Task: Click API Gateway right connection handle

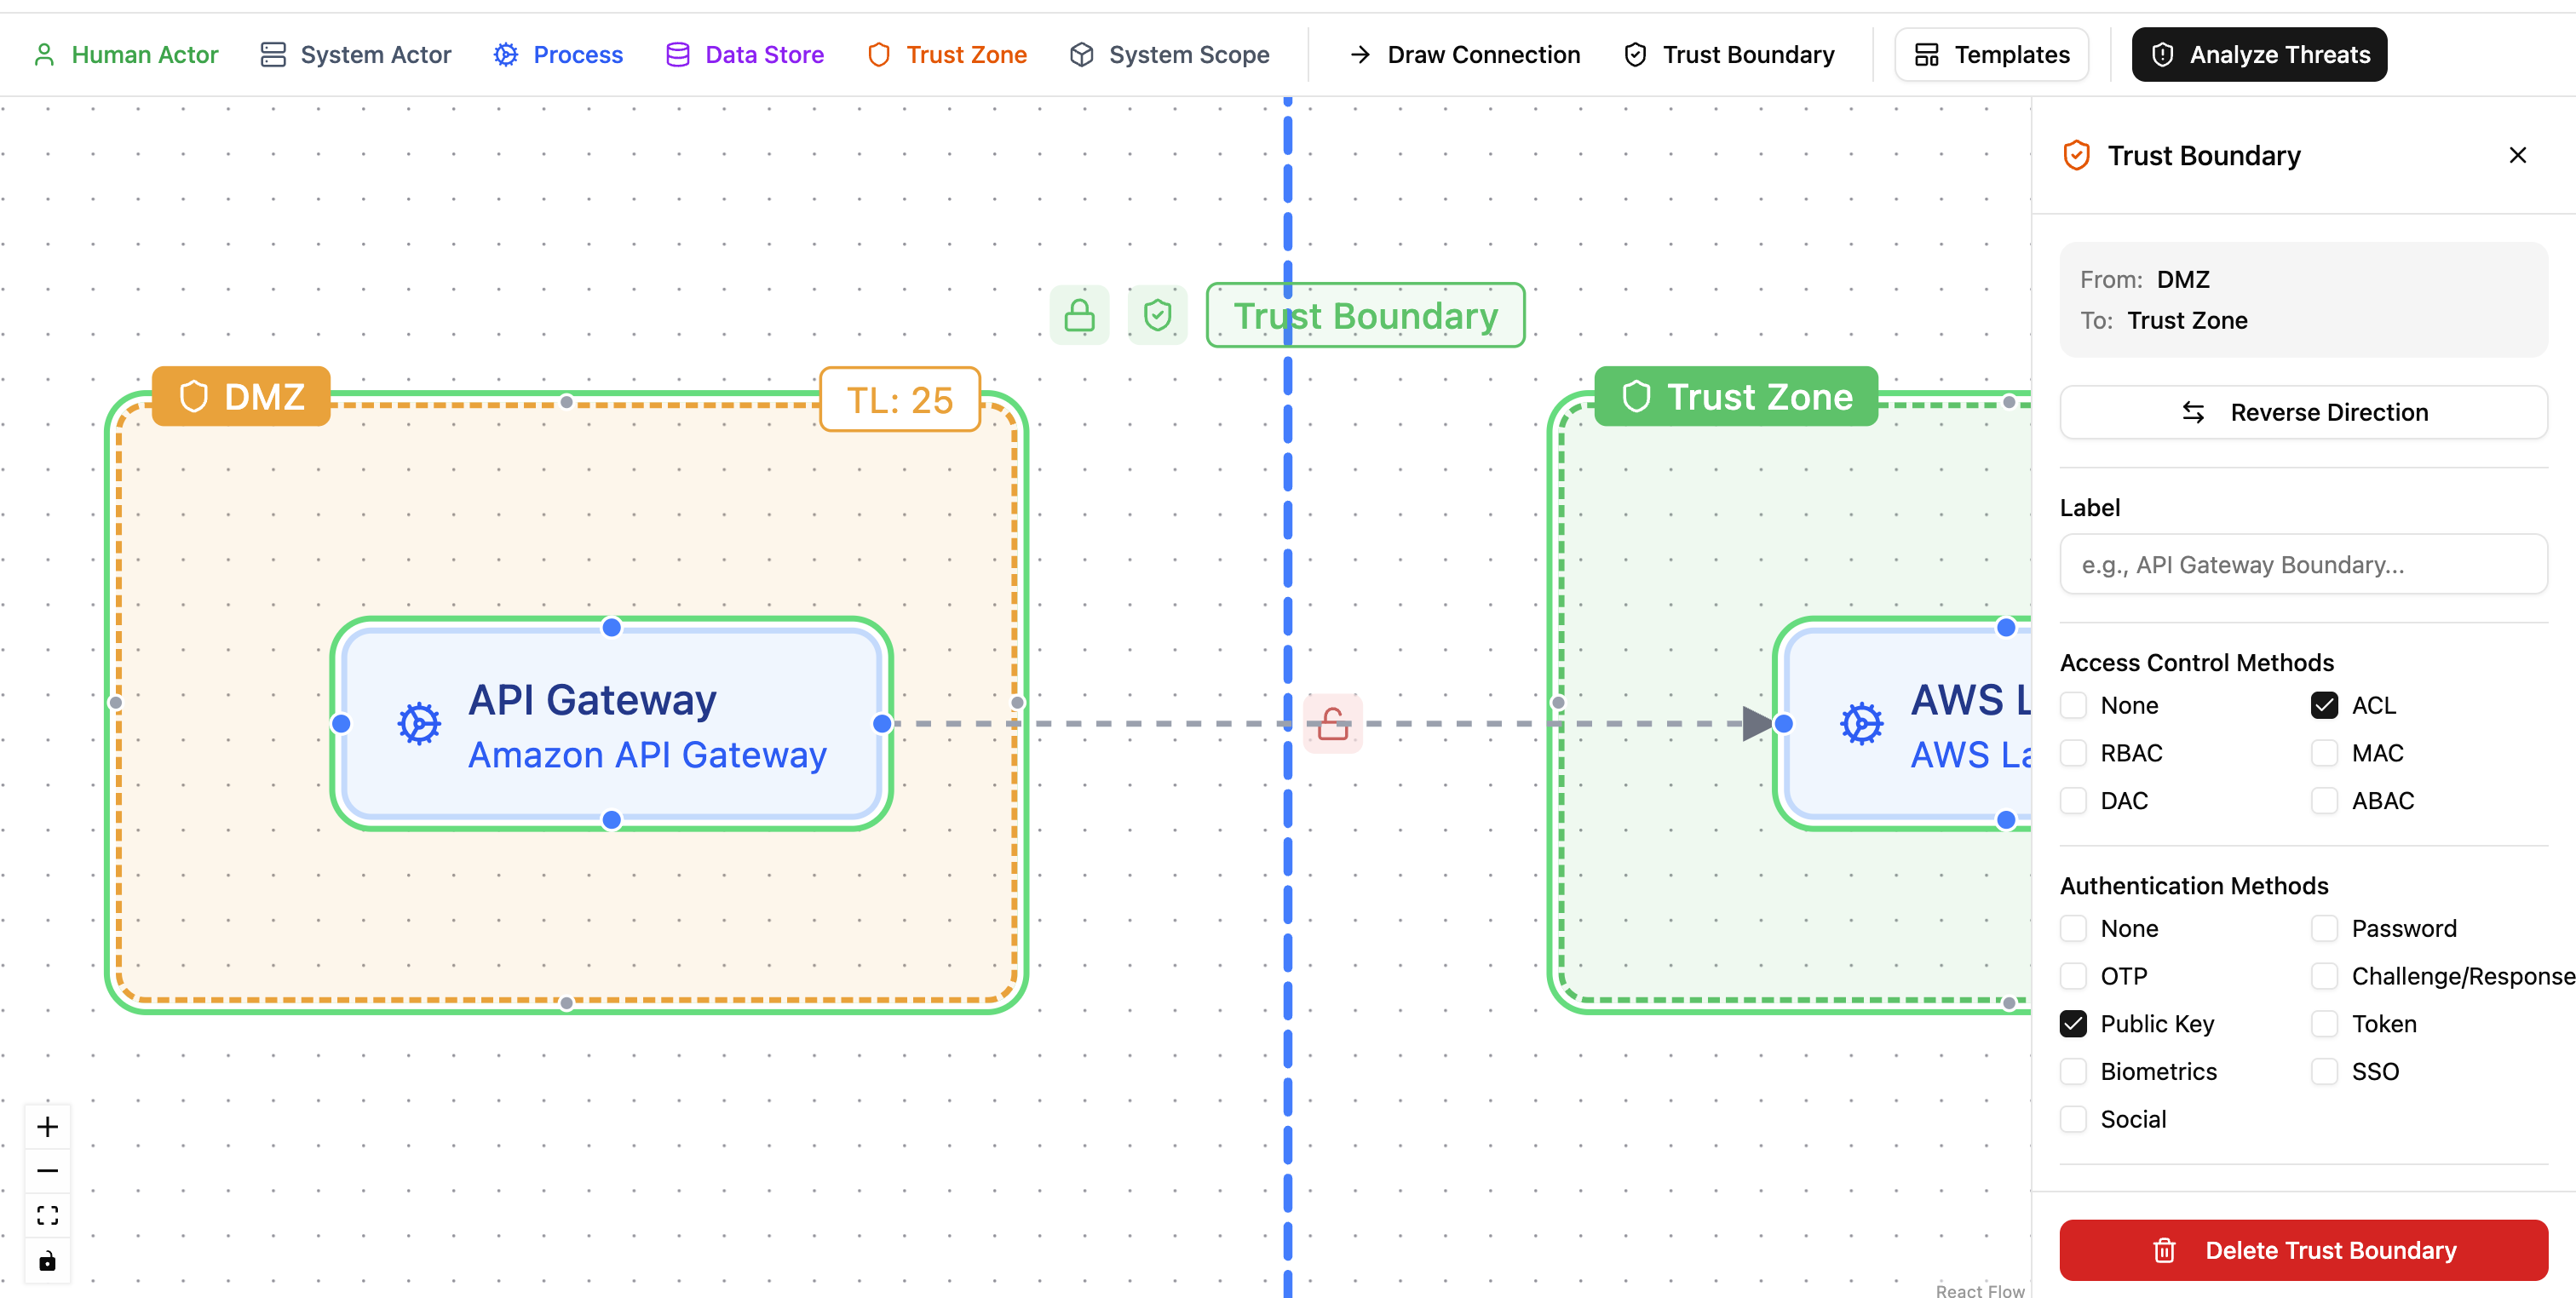Action: 882,723
